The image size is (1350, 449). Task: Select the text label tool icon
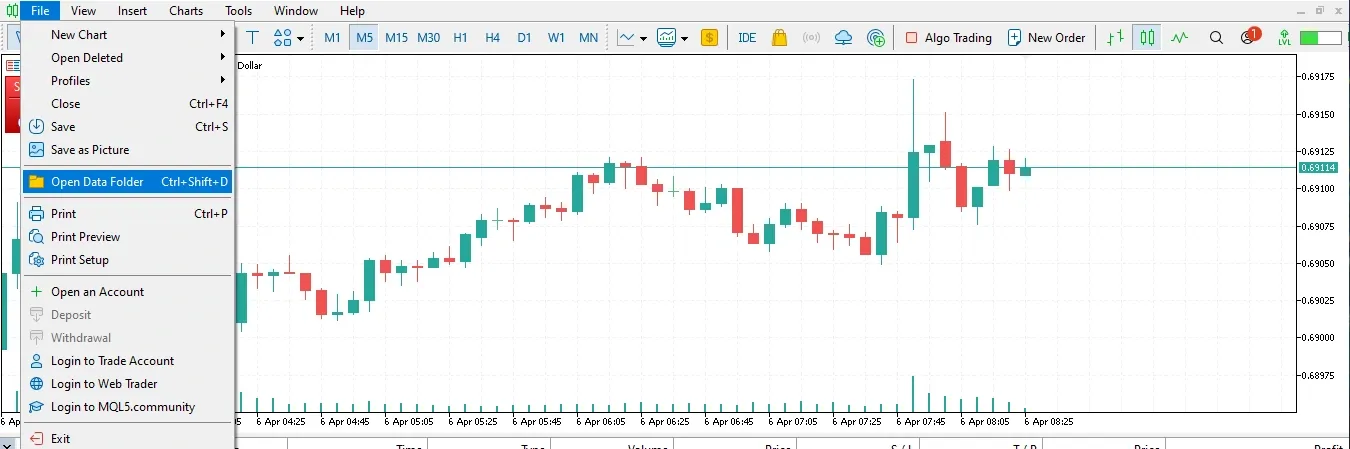click(253, 38)
